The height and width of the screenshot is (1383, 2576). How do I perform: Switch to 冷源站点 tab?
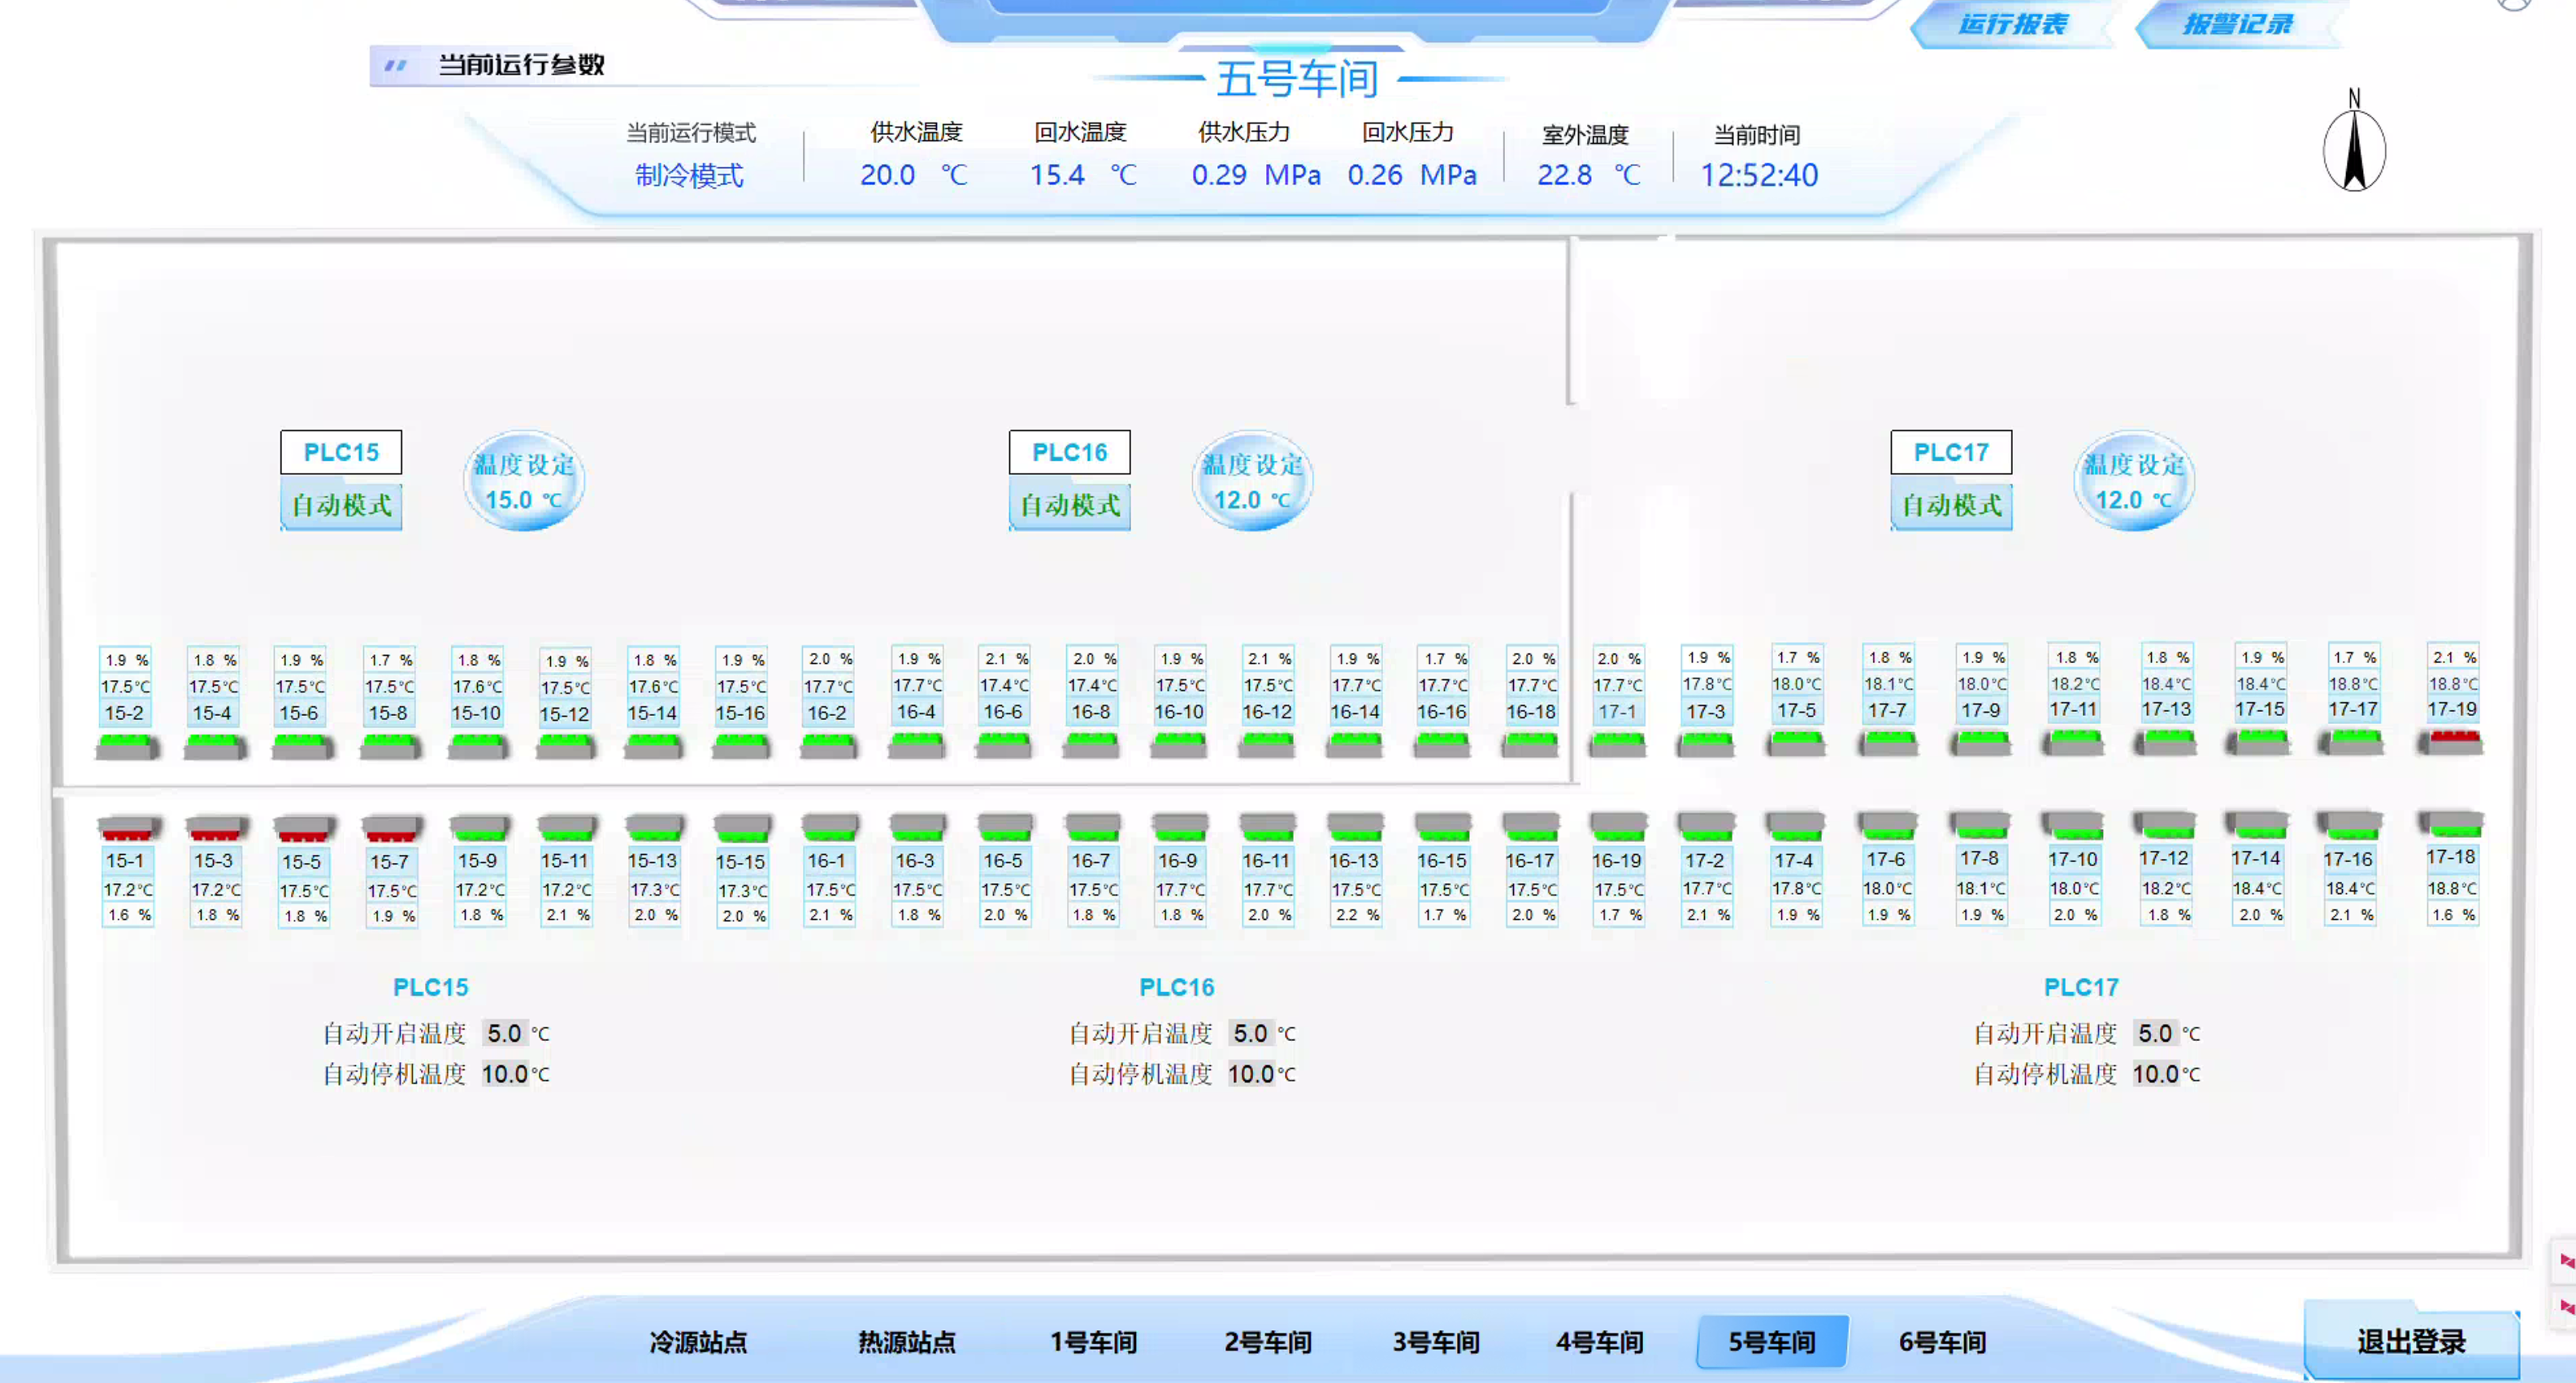coord(698,1341)
